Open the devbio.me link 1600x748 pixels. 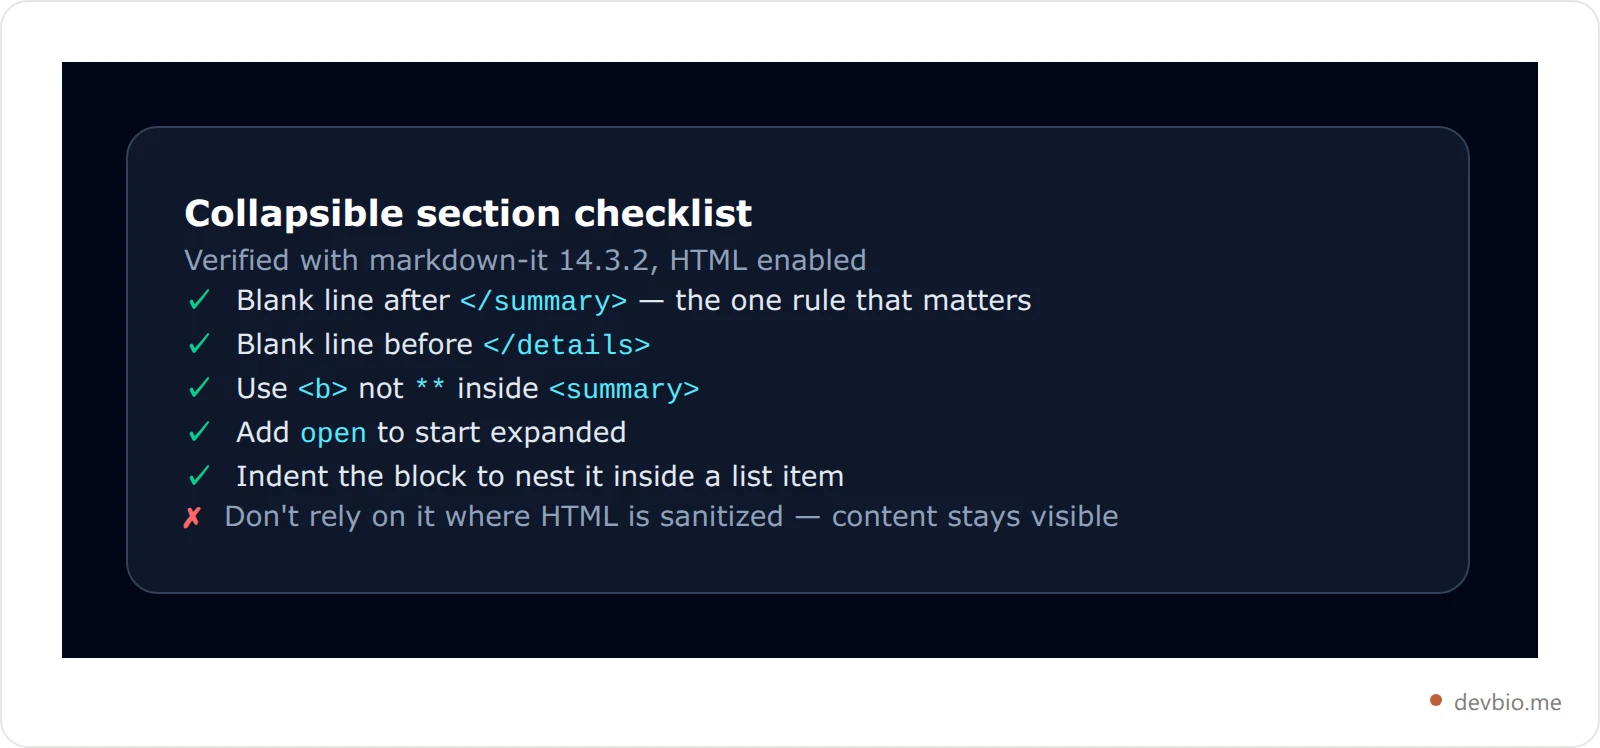click(1507, 702)
